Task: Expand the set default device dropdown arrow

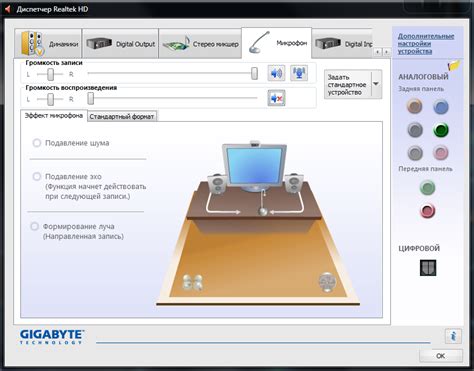Action: click(376, 84)
